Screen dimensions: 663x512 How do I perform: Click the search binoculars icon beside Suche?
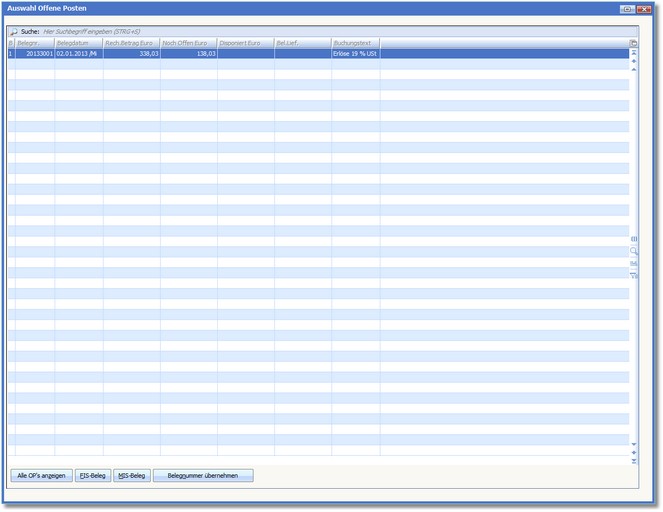tap(14, 32)
